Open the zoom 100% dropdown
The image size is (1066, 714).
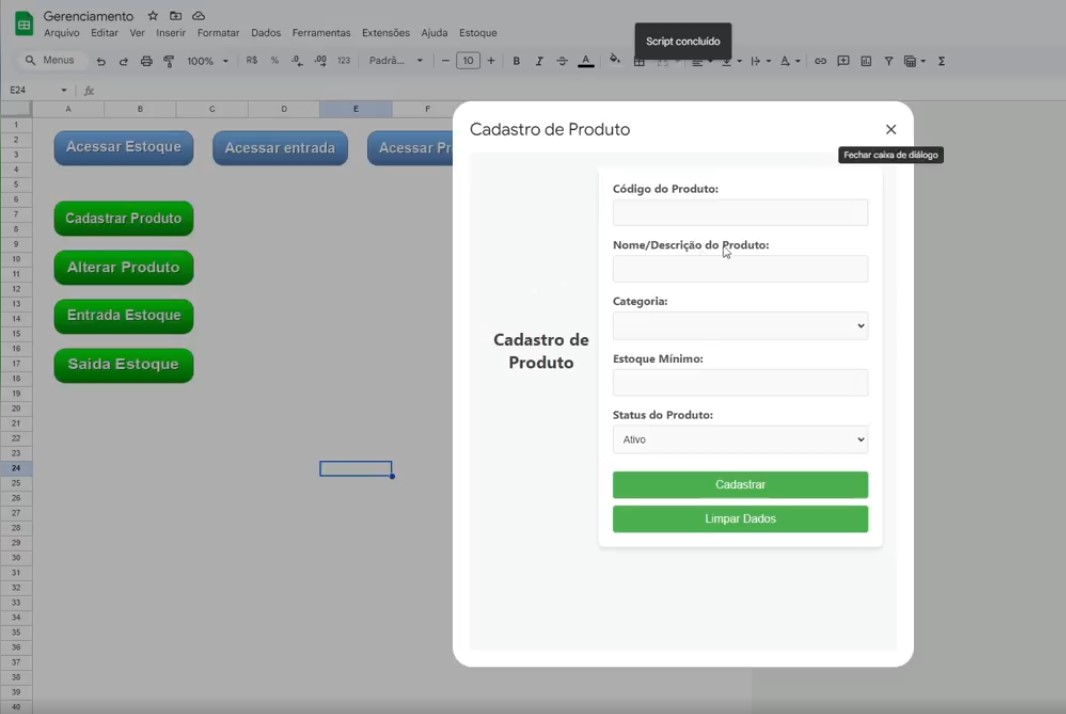pyautogui.click(x=207, y=61)
